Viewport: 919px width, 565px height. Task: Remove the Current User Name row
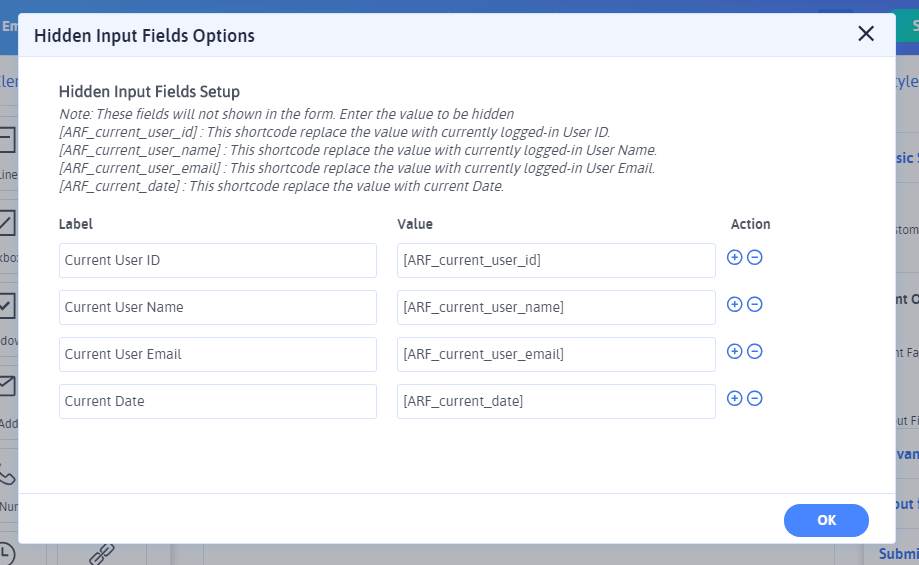point(755,304)
